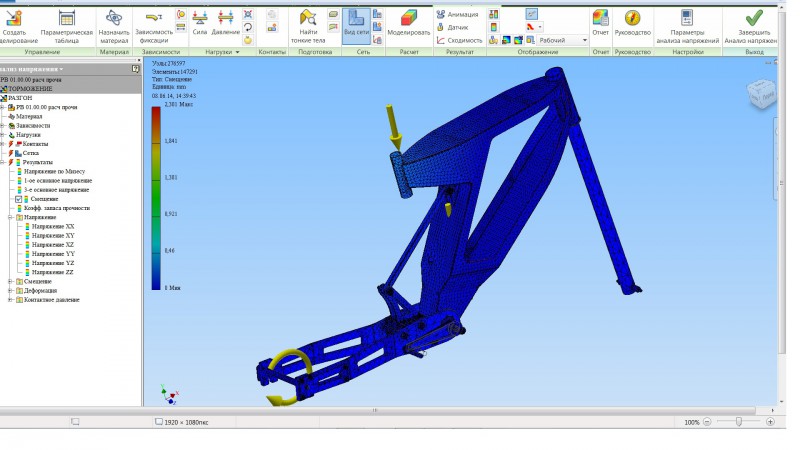The width and height of the screenshot is (800, 450).
Task: Select Напряжение ZZ result
Action: [53, 272]
